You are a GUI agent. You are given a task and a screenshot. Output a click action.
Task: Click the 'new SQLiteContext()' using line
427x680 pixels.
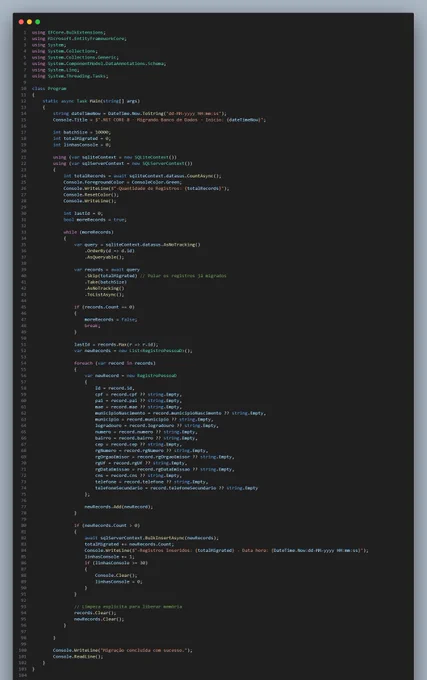pyautogui.click(x=115, y=157)
